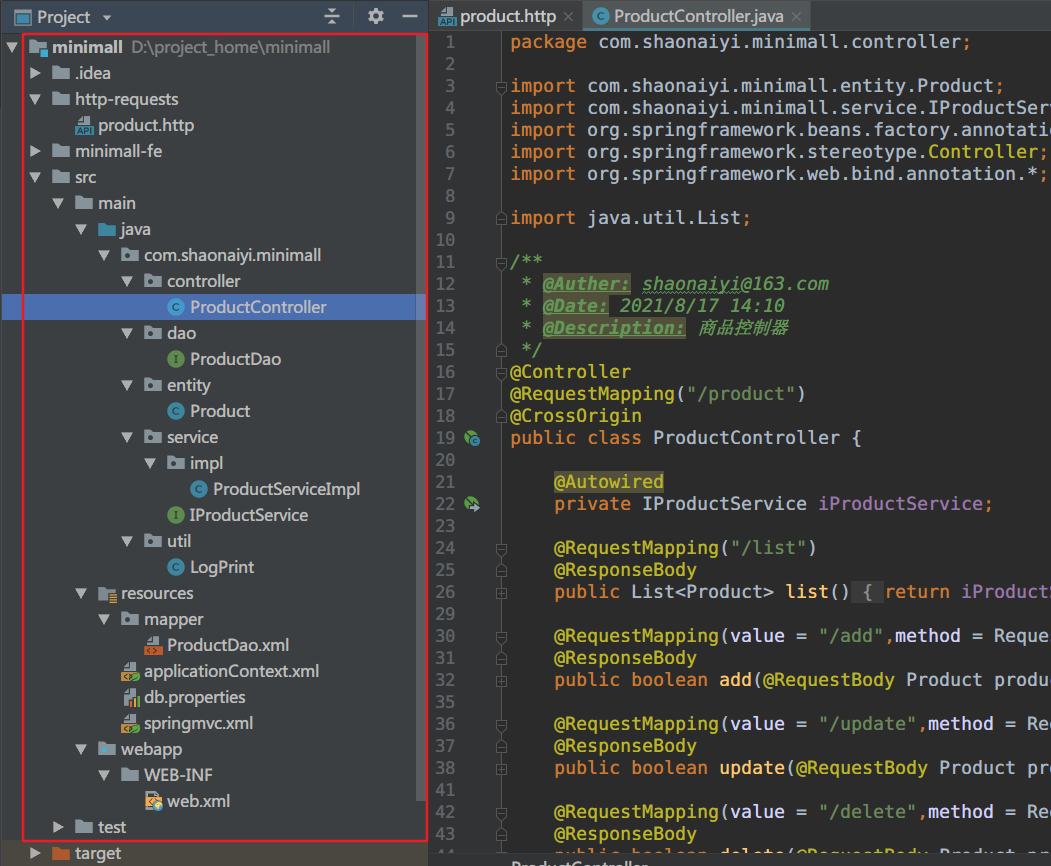Open Project panel settings gear
Image resolution: width=1051 pixels, height=866 pixels.
(375, 16)
